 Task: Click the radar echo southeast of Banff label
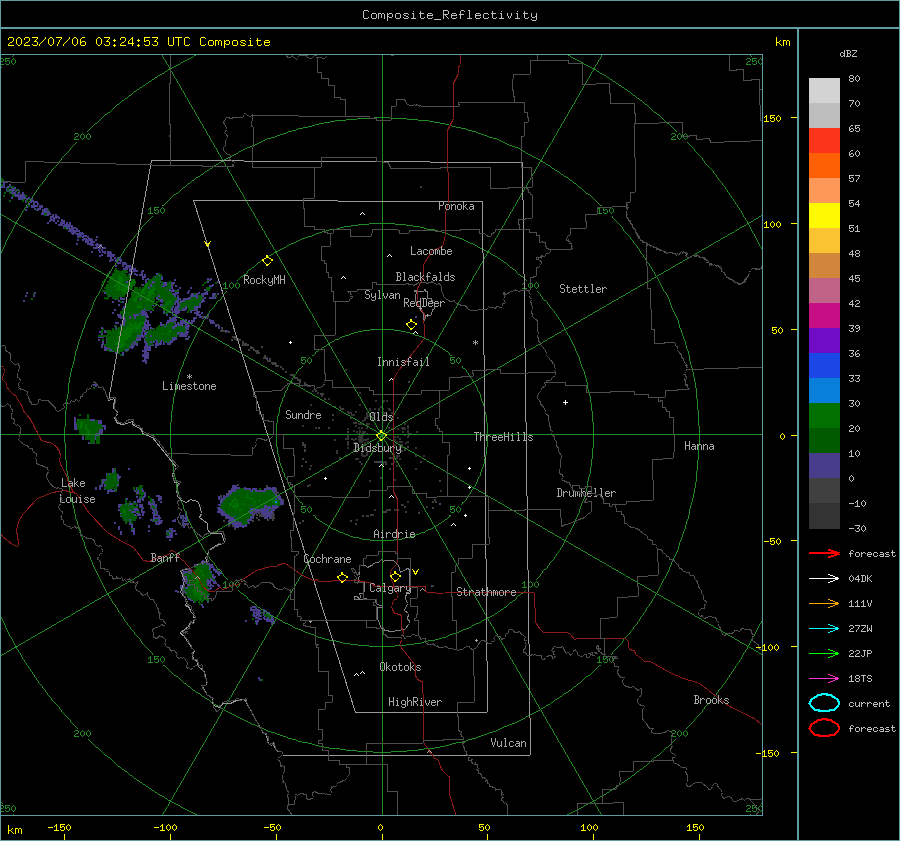[199, 581]
